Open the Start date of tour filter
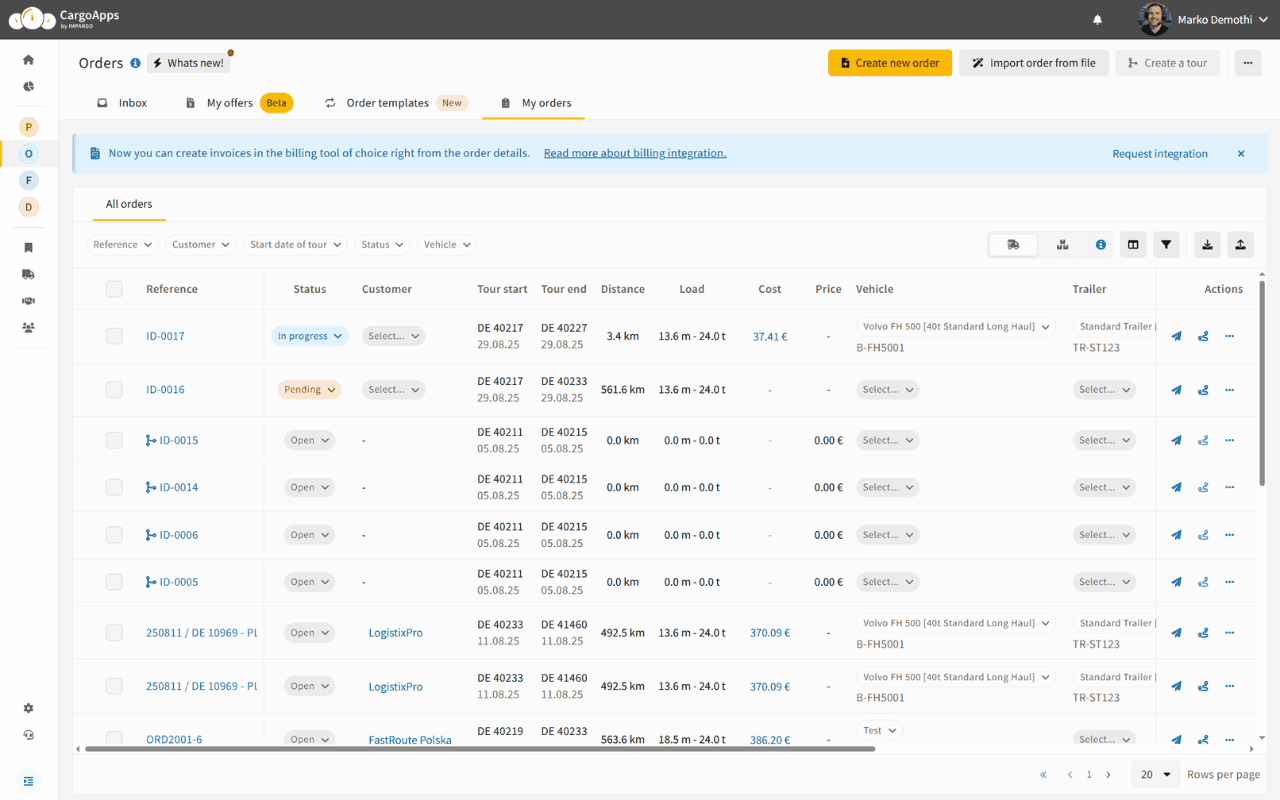 click(x=295, y=245)
